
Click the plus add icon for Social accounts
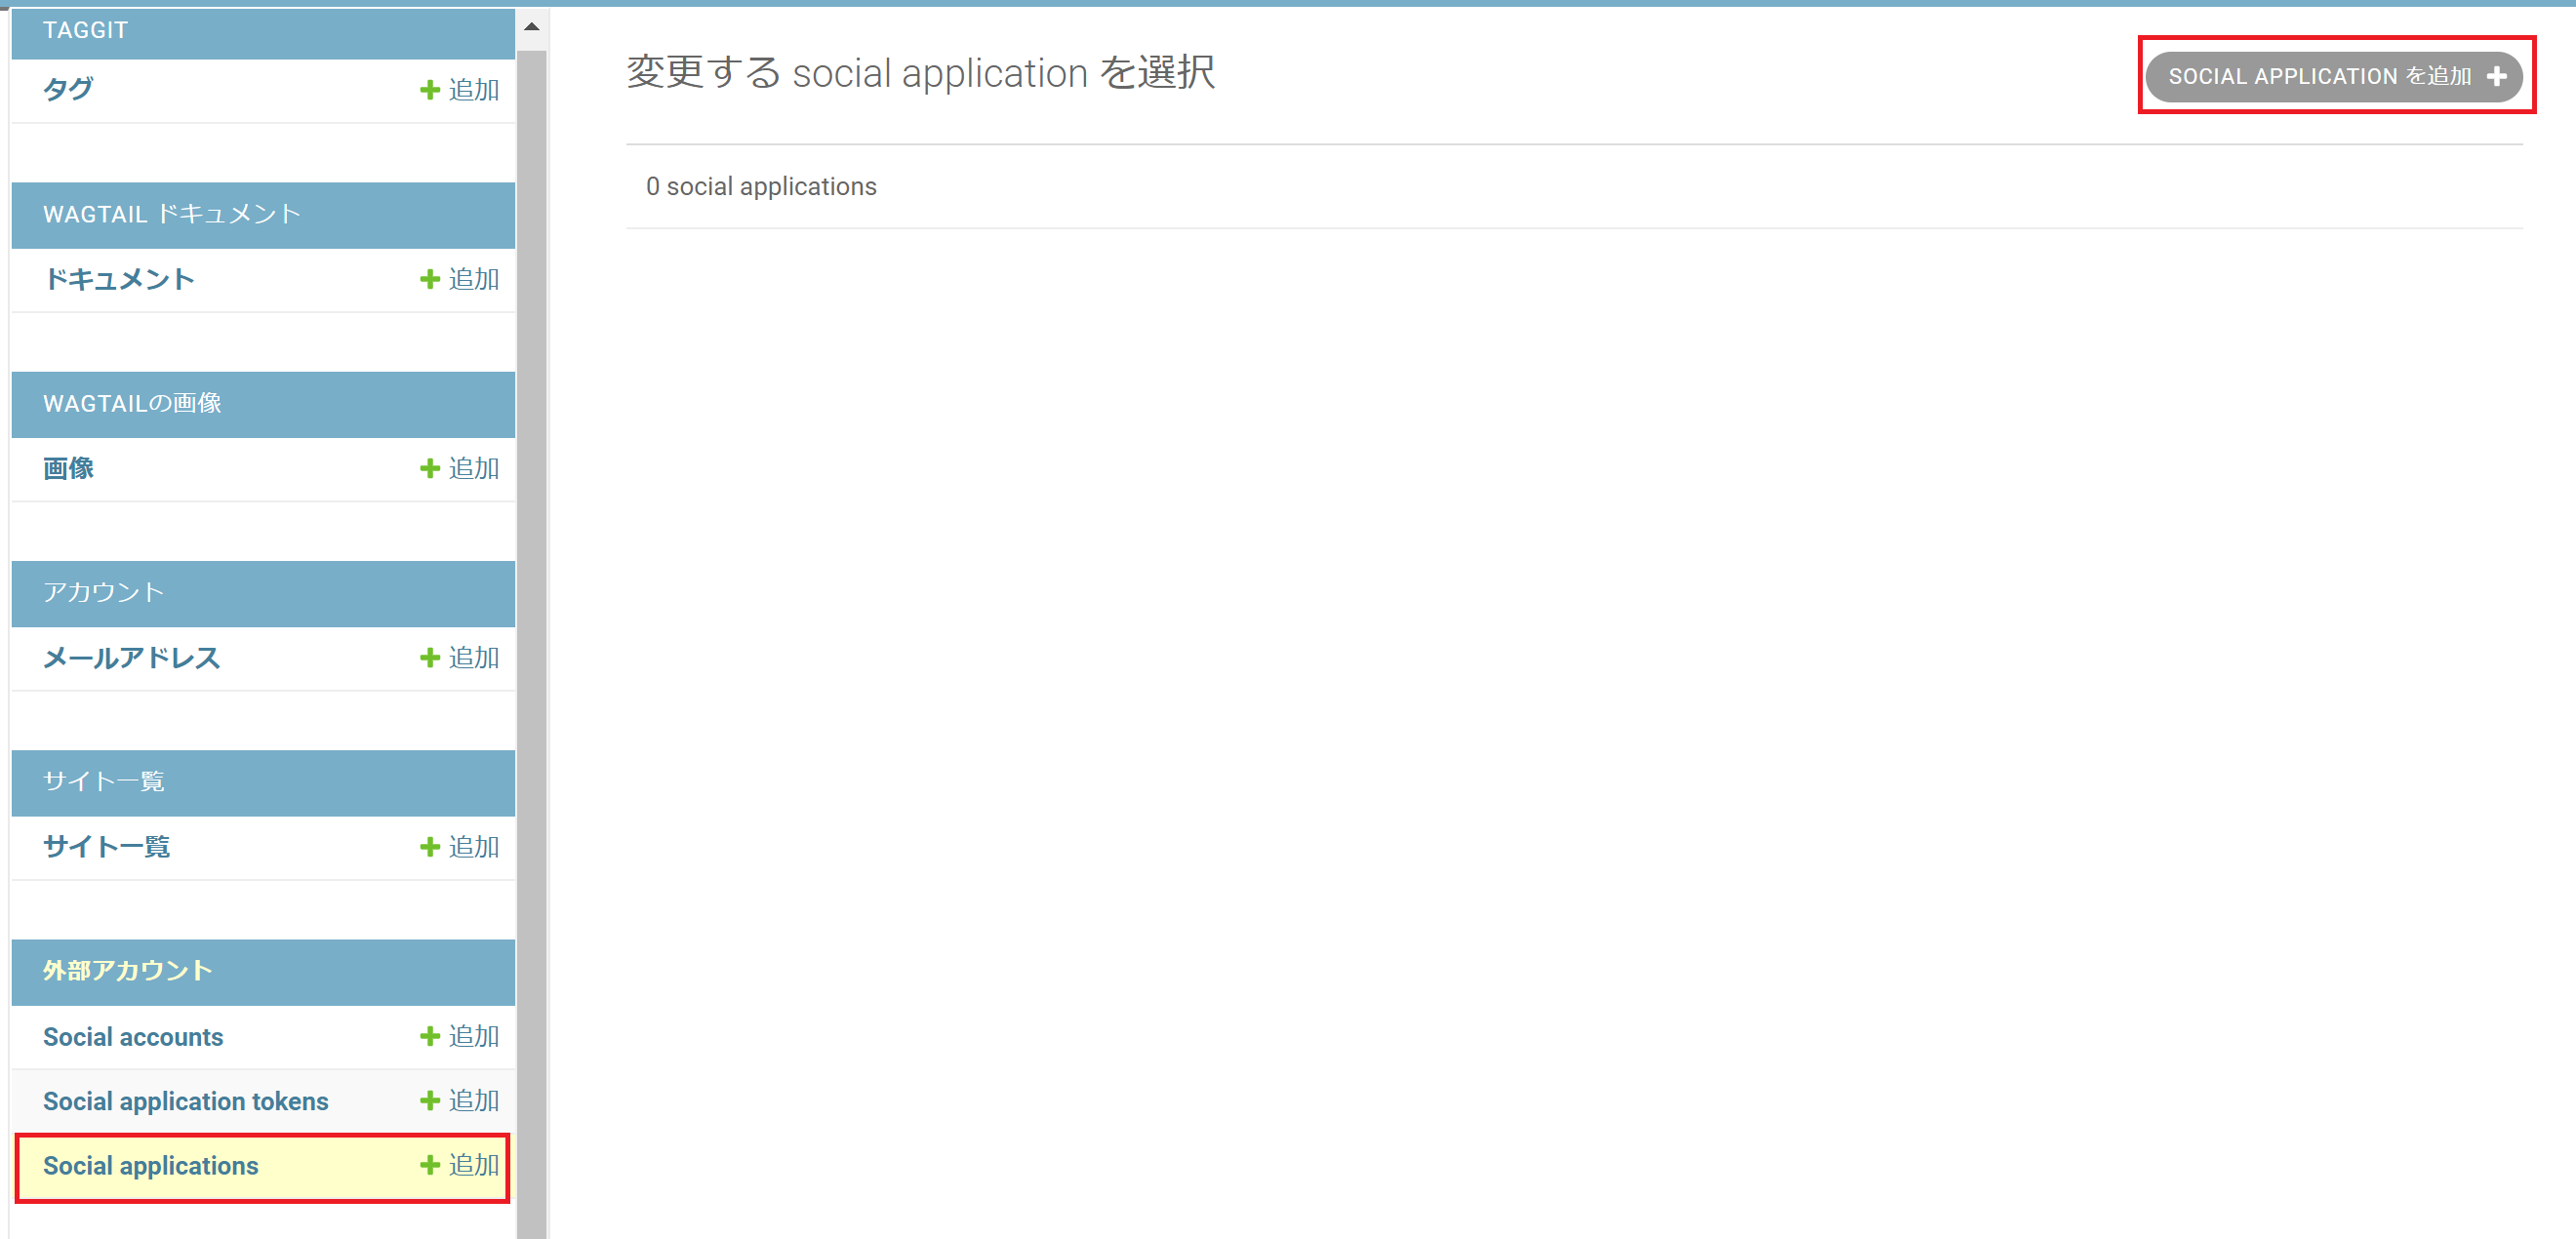tap(430, 1036)
